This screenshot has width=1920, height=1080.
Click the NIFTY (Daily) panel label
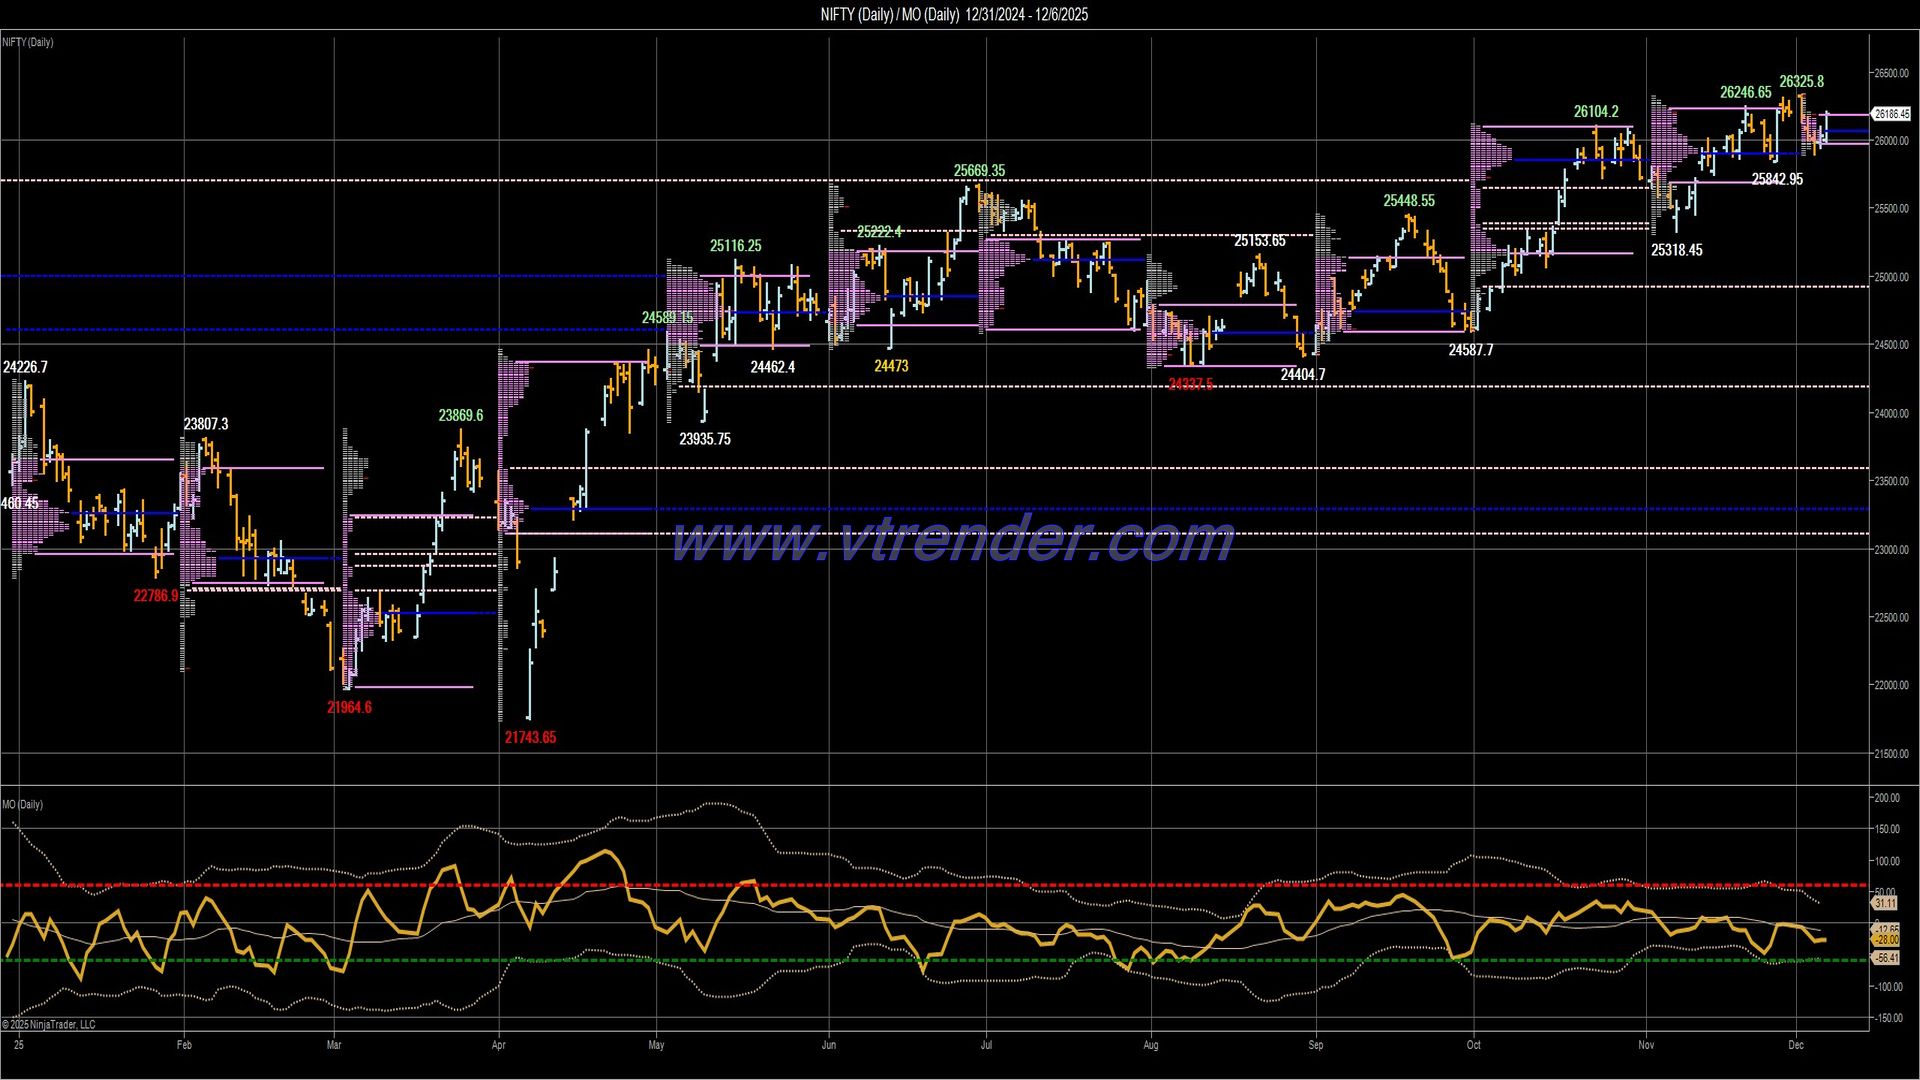pos(26,42)
